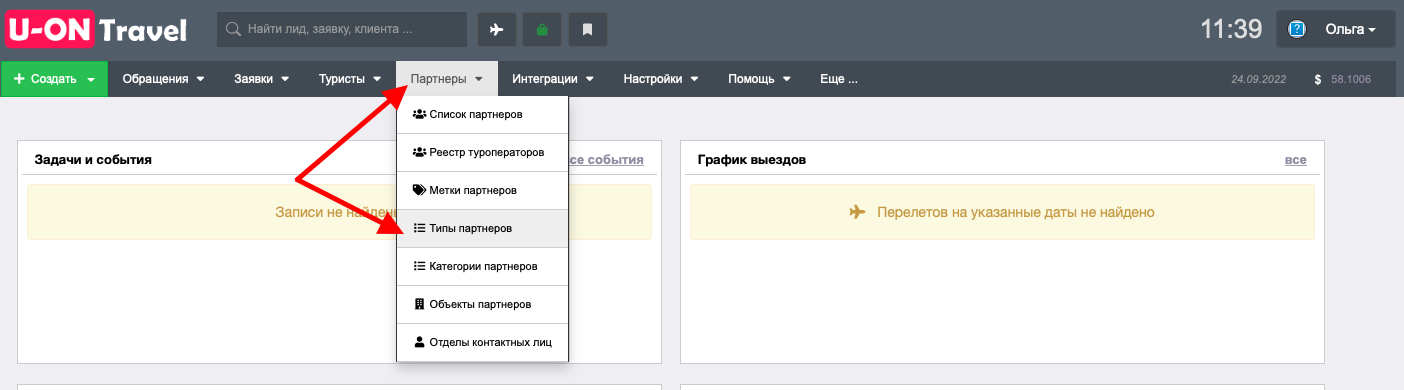1404x390 pixels.
Task: Click the U-ON Travel logo
Action: click(97, 30)
